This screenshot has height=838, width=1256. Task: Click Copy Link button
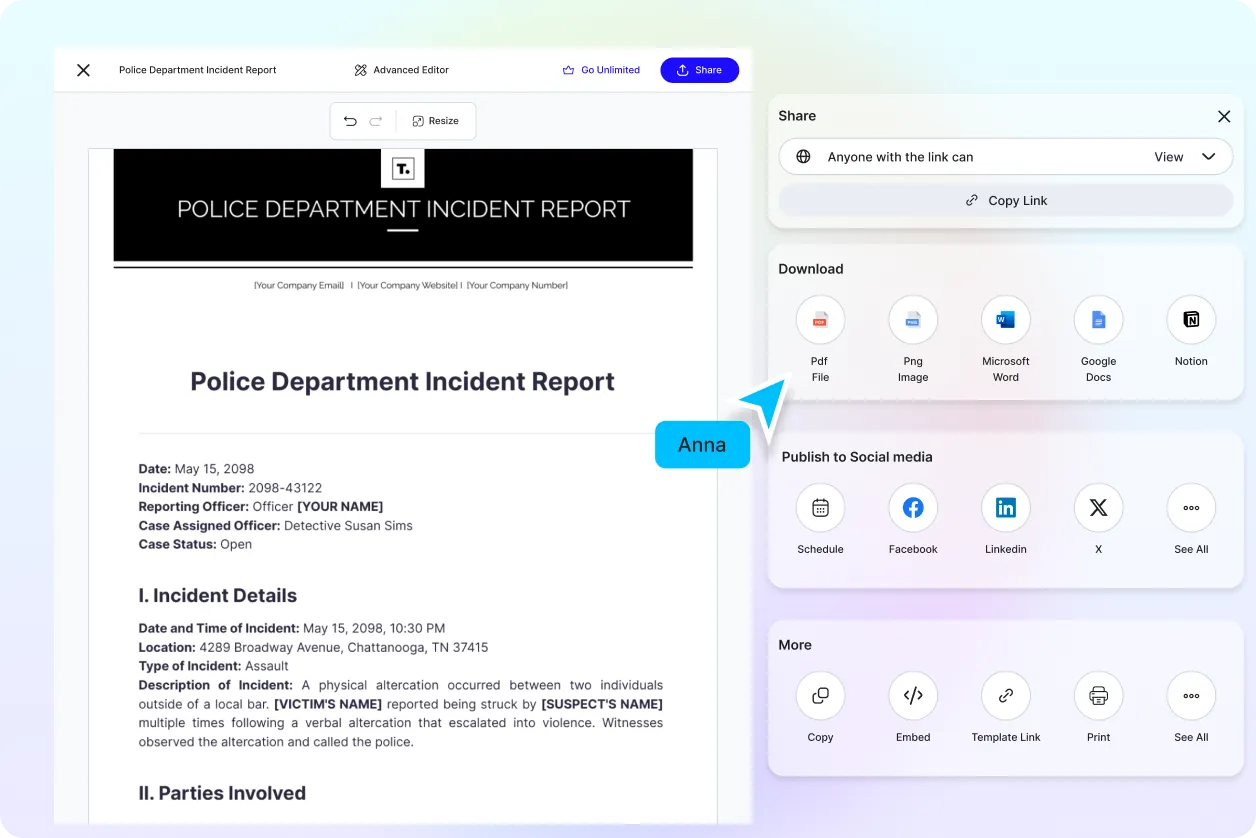[1006, 200]
